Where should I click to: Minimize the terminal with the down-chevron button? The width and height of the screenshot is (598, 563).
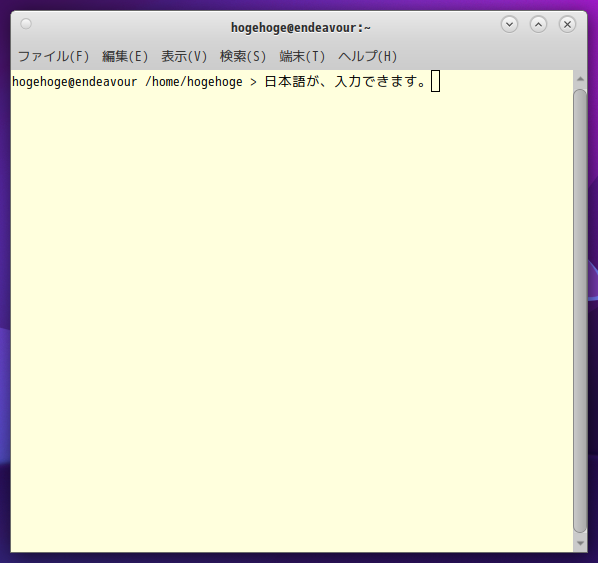click(x=509, y=24)
